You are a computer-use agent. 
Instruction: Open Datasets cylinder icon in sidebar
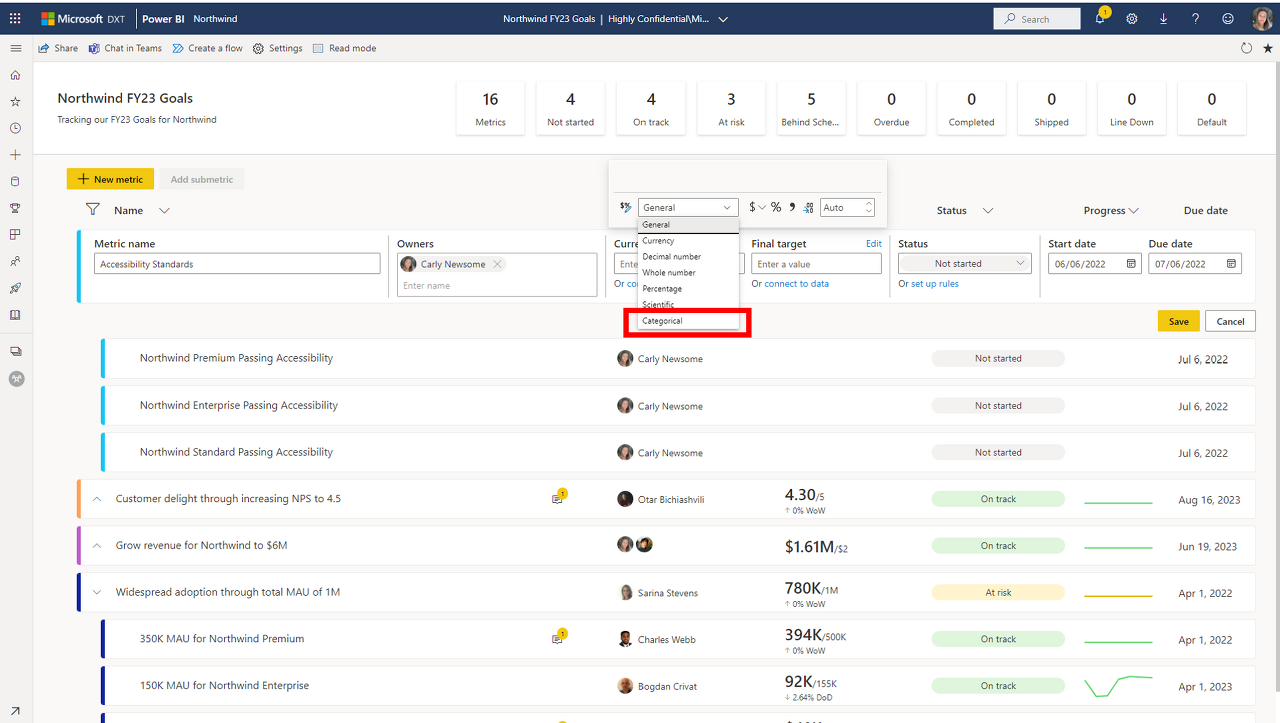pos(15,182)
